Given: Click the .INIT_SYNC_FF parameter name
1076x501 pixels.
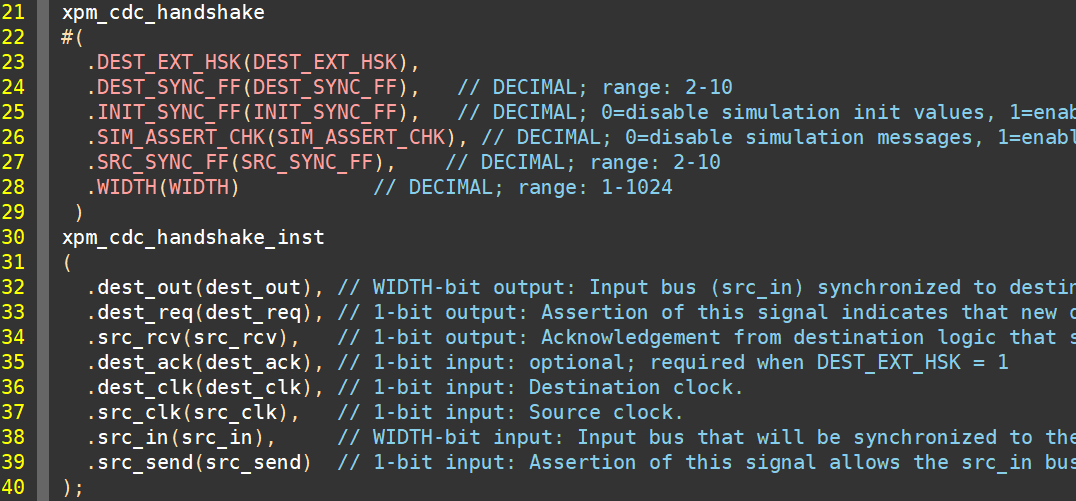Looking at the screenshot, I should tap(160, 113).
